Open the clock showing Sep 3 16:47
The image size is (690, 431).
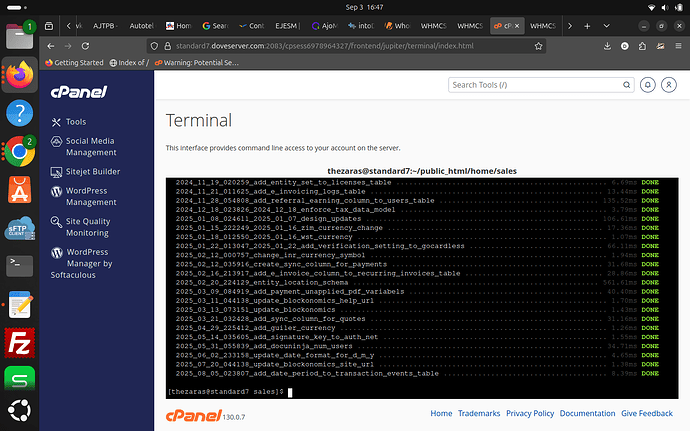364,7
